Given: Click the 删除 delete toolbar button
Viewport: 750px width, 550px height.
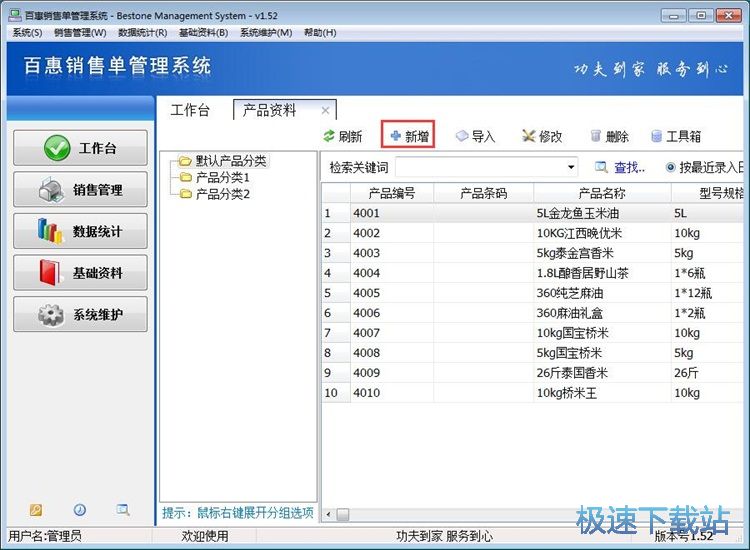Looking at the screenshot, I should click(609, 137).
